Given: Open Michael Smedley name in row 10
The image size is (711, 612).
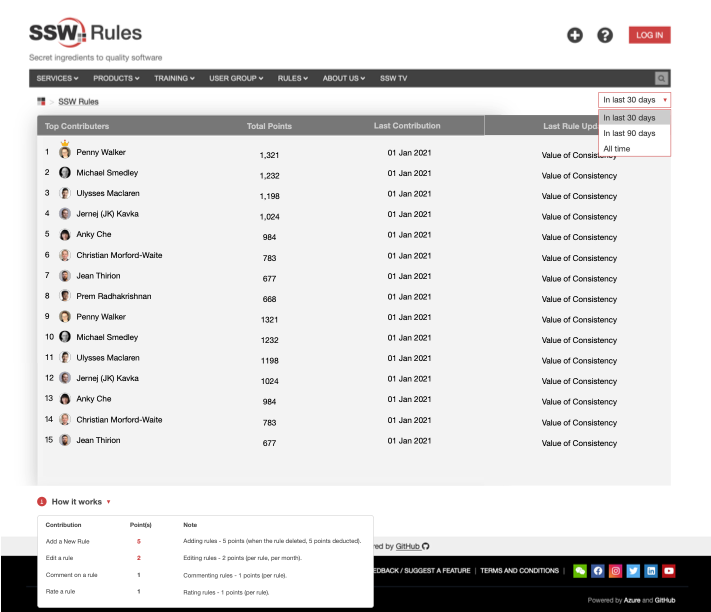Looking at the screenshot, I should pyautogui.click(x=107, y=337).
